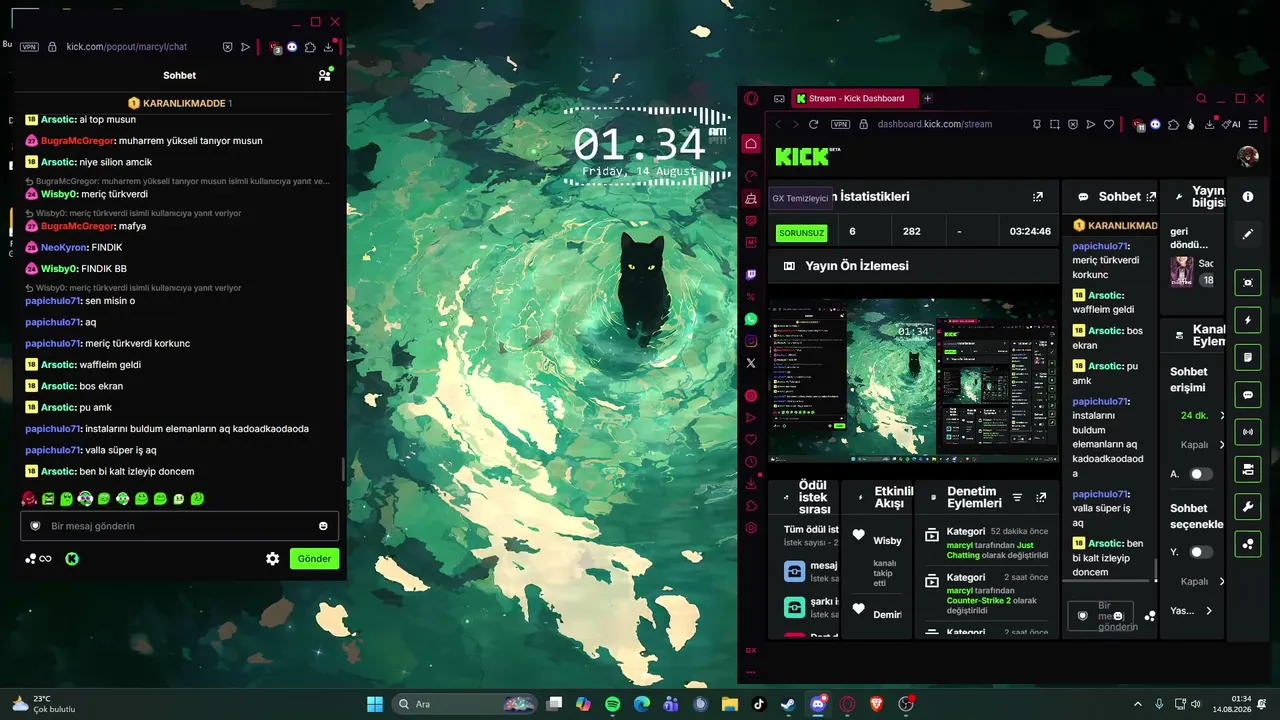Click the stream preview thumbnail in dashboard
This screenshot has width=1280, height=720.
click(913, 381)
